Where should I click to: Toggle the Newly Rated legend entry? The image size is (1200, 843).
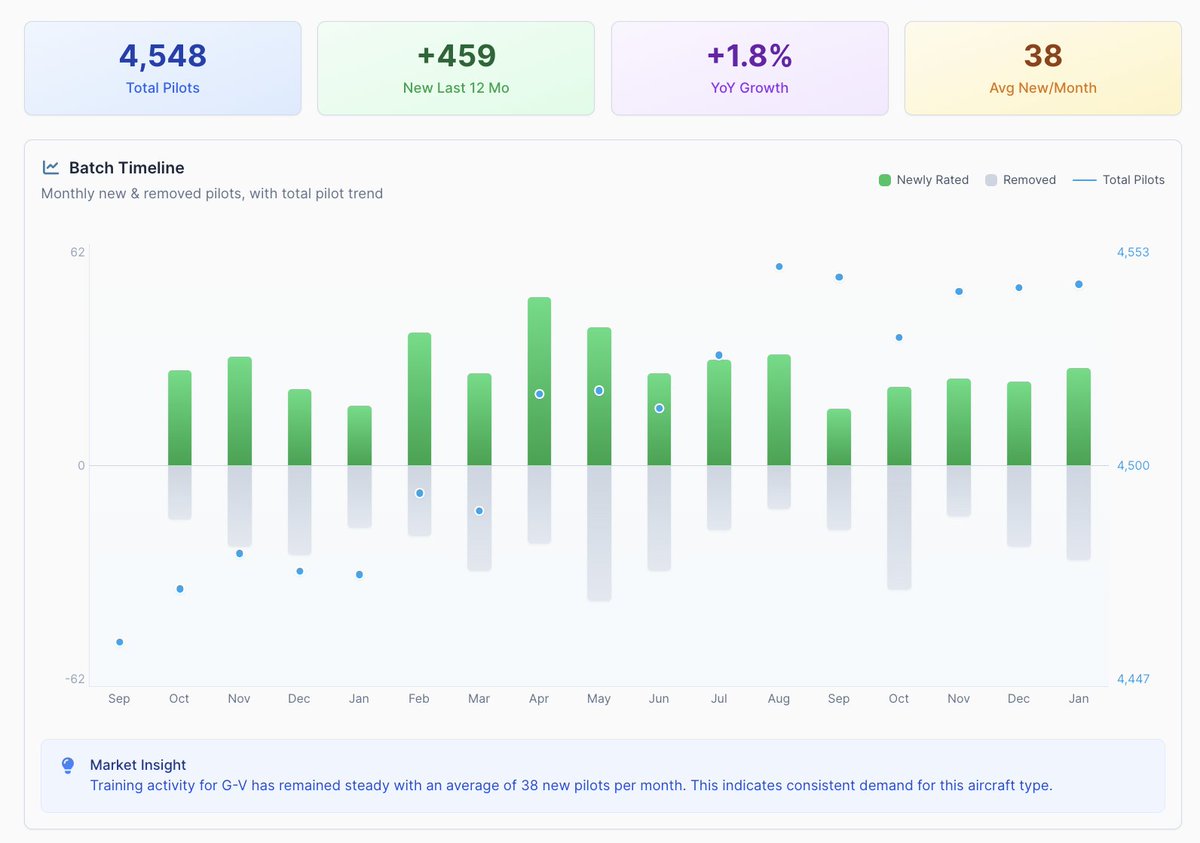coord(923,180)
